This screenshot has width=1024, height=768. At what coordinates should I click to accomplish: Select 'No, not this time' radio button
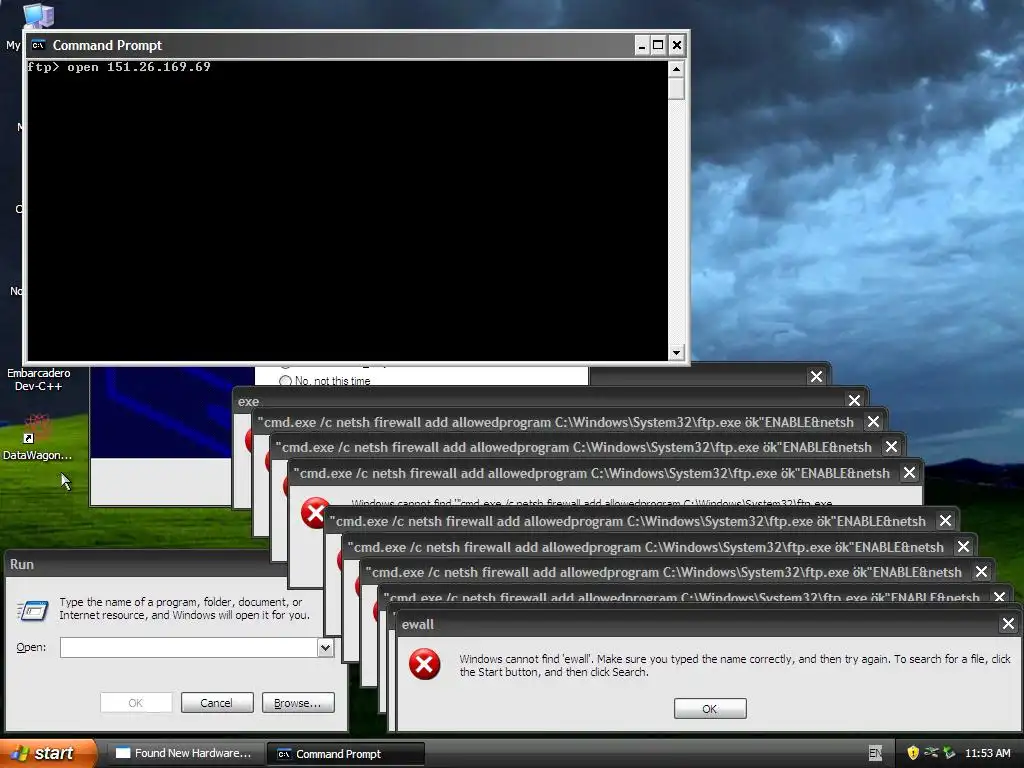(285, 381)
